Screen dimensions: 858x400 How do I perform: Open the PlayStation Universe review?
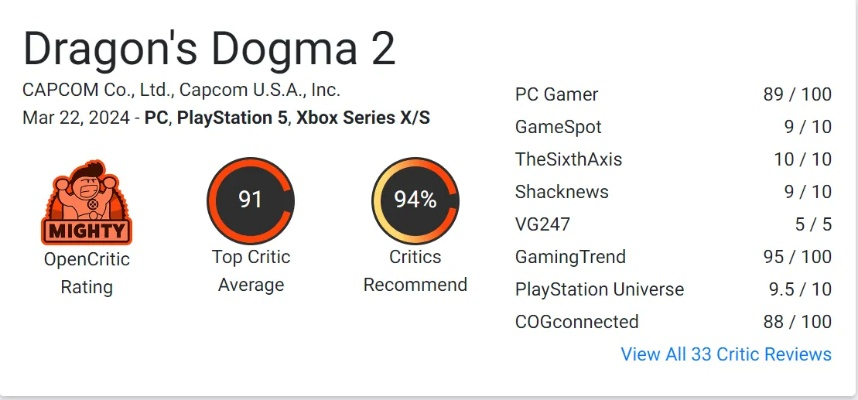(x=599, y=289)
